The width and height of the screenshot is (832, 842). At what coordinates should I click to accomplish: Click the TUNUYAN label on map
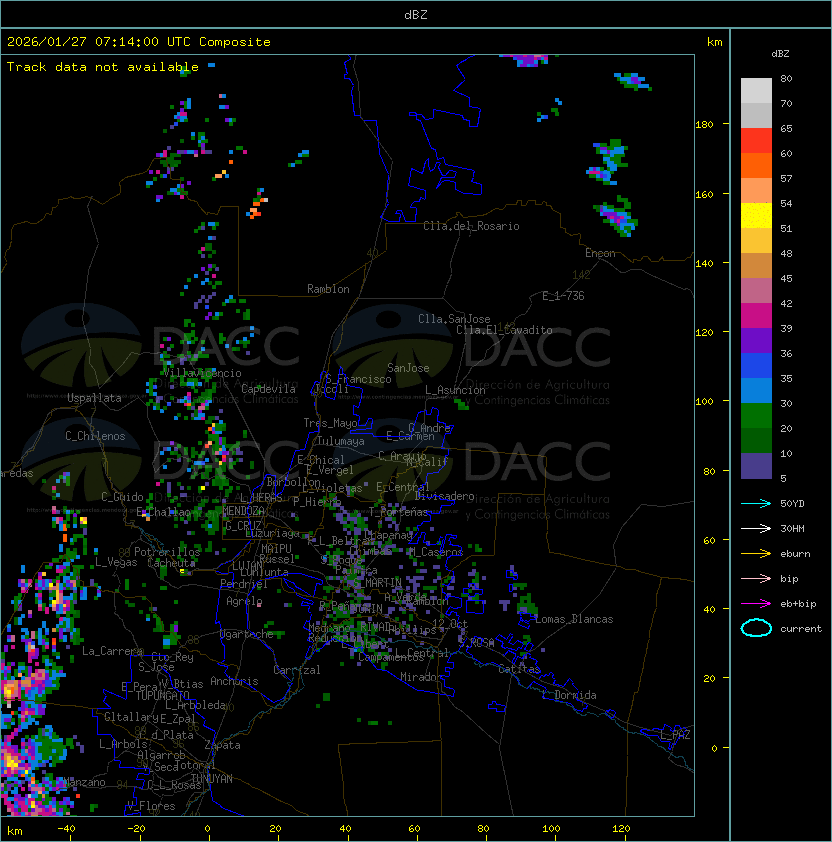coord(212,778)
